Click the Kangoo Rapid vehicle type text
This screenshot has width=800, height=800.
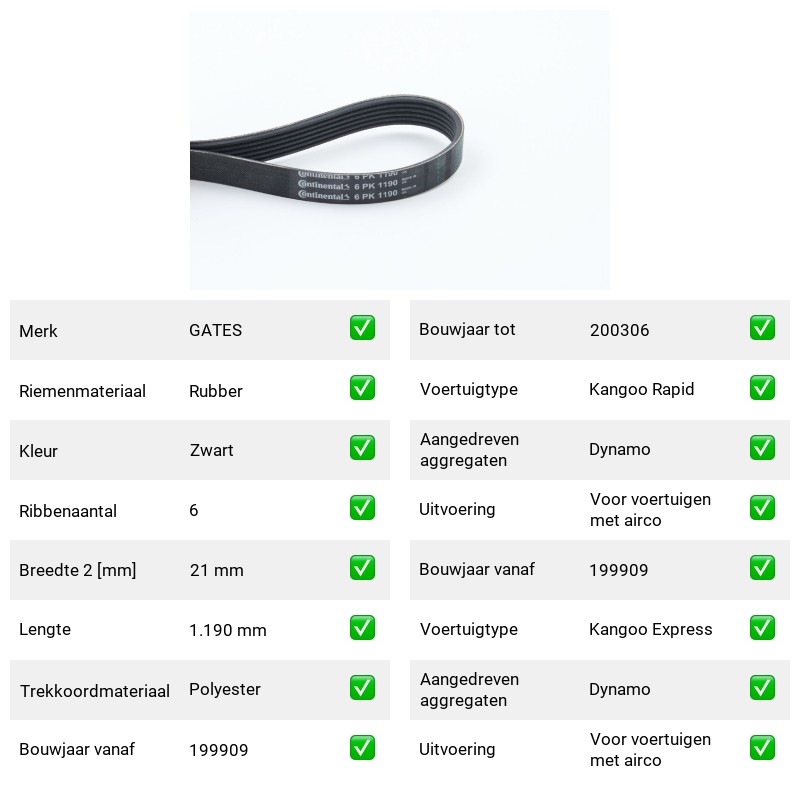(x=641, y=389)
